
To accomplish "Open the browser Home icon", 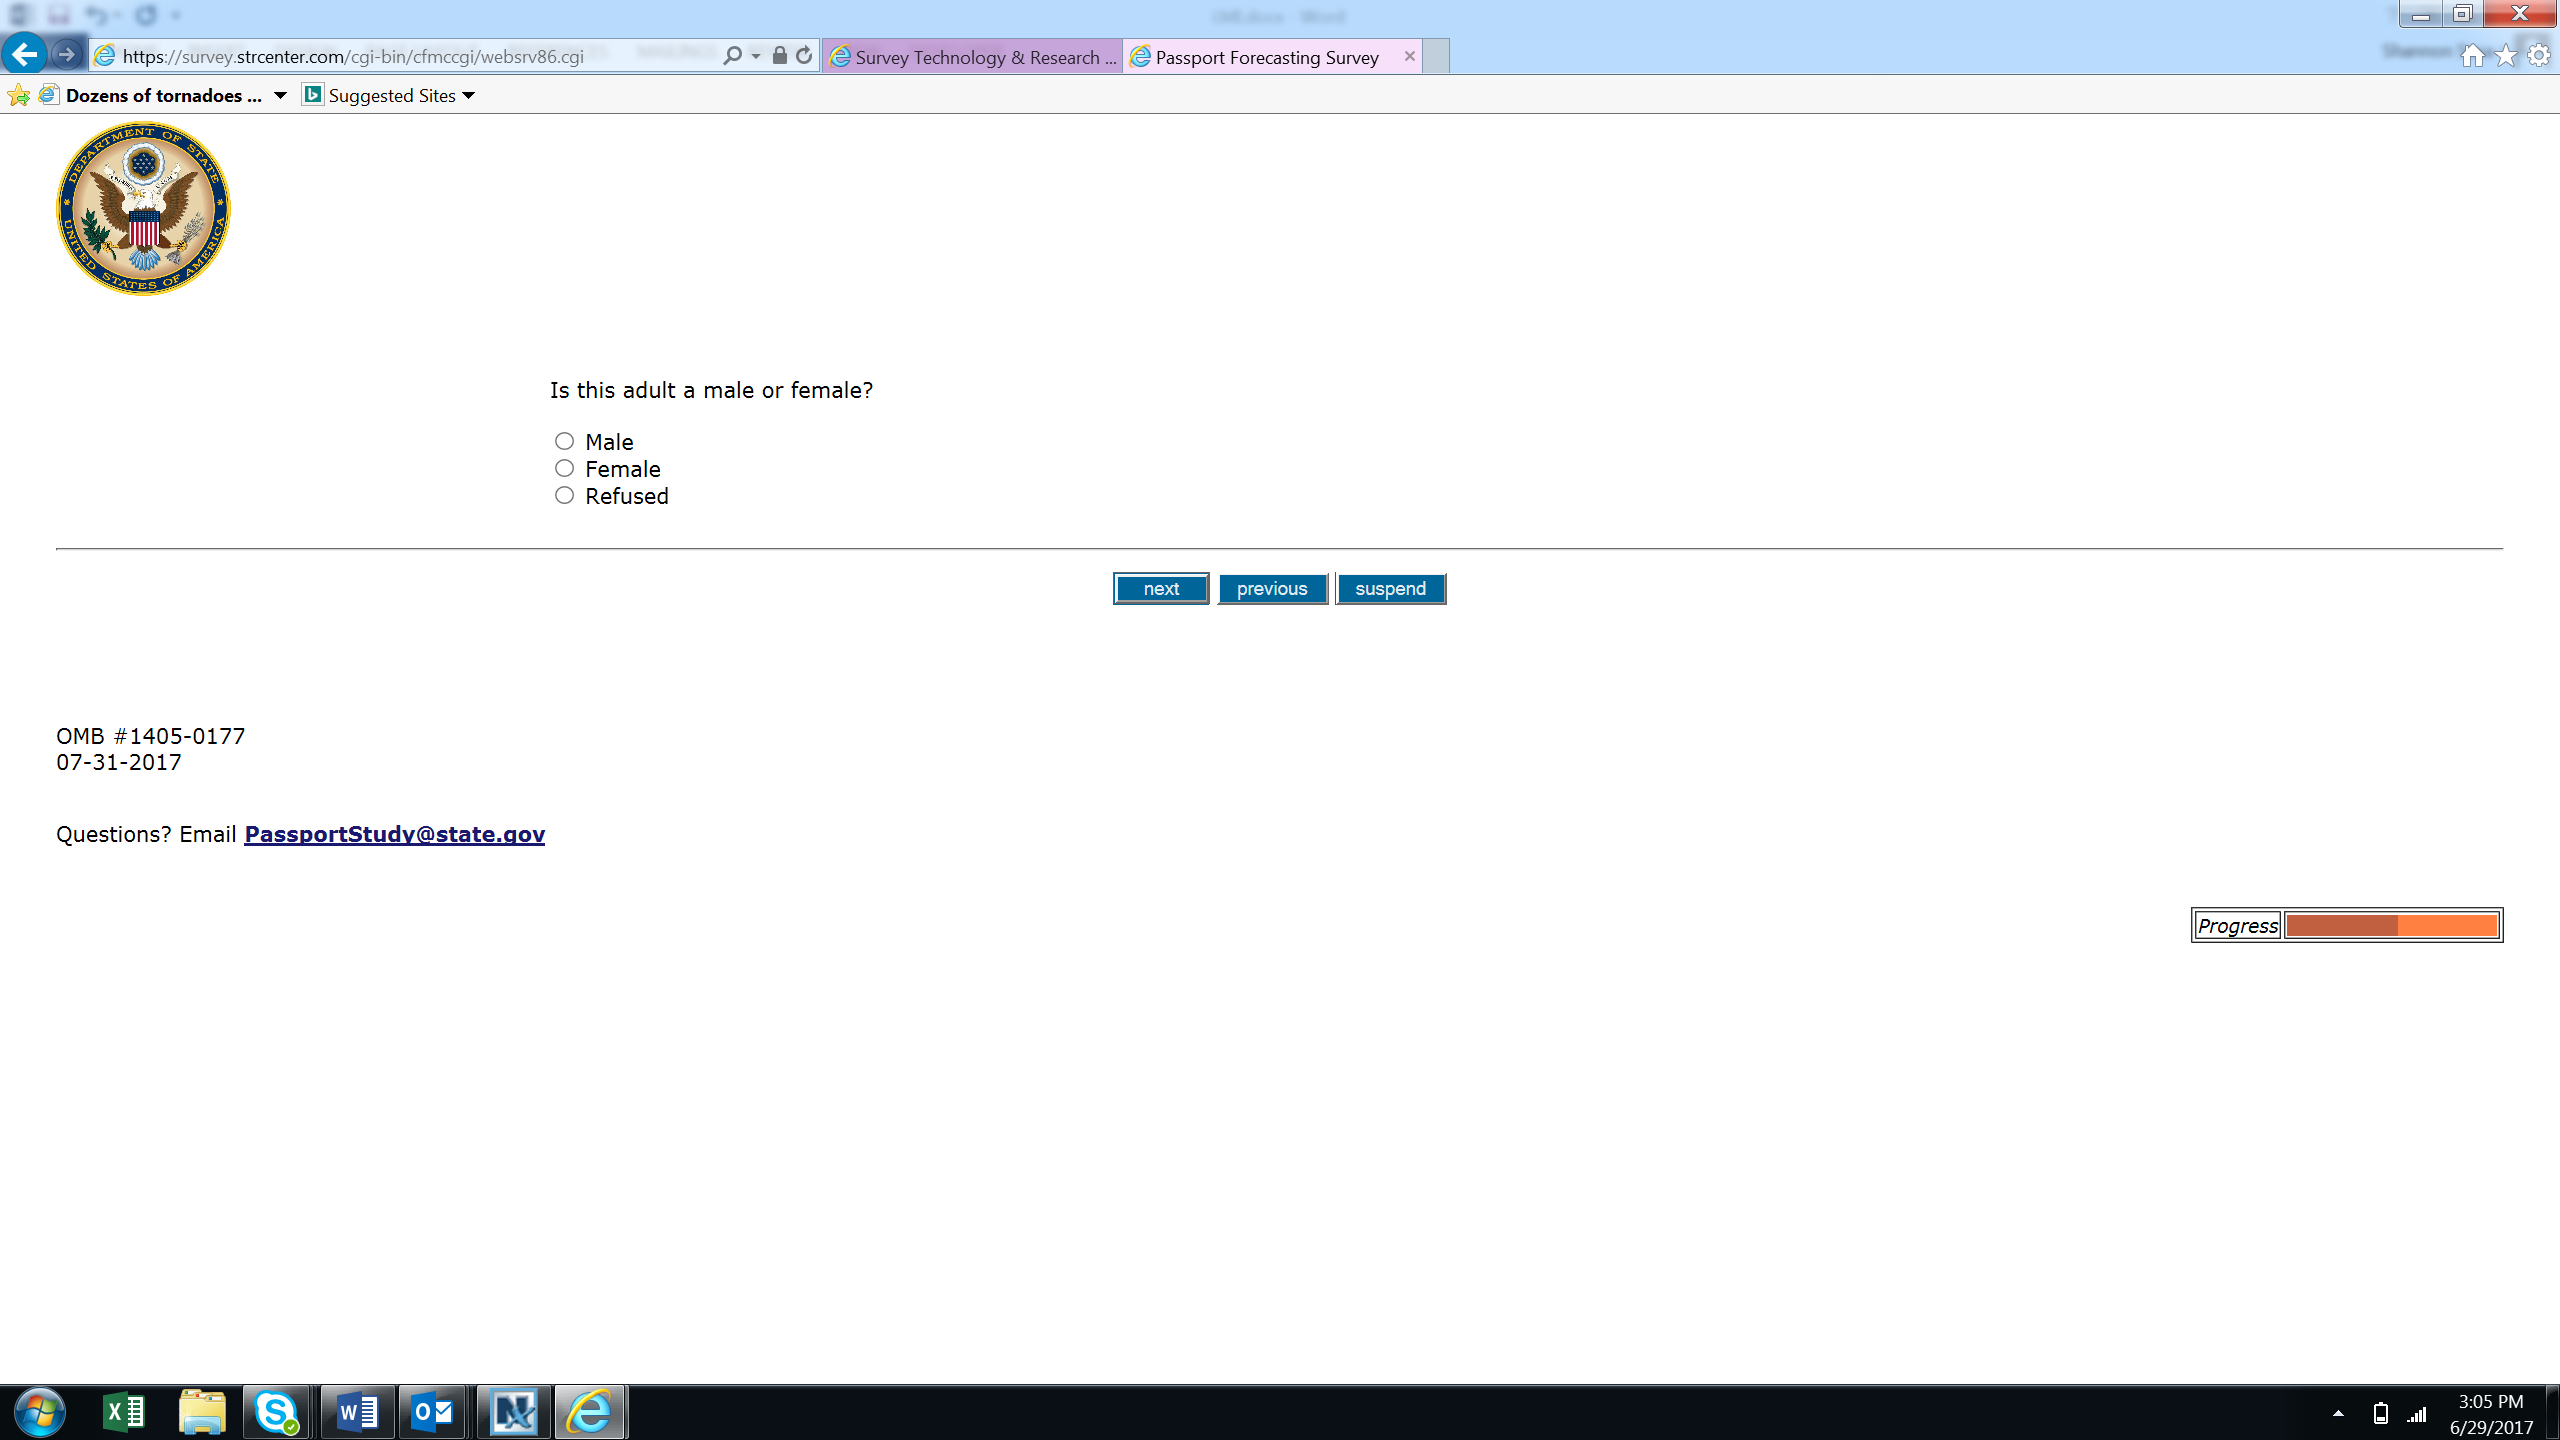I will coord(2472,56).
